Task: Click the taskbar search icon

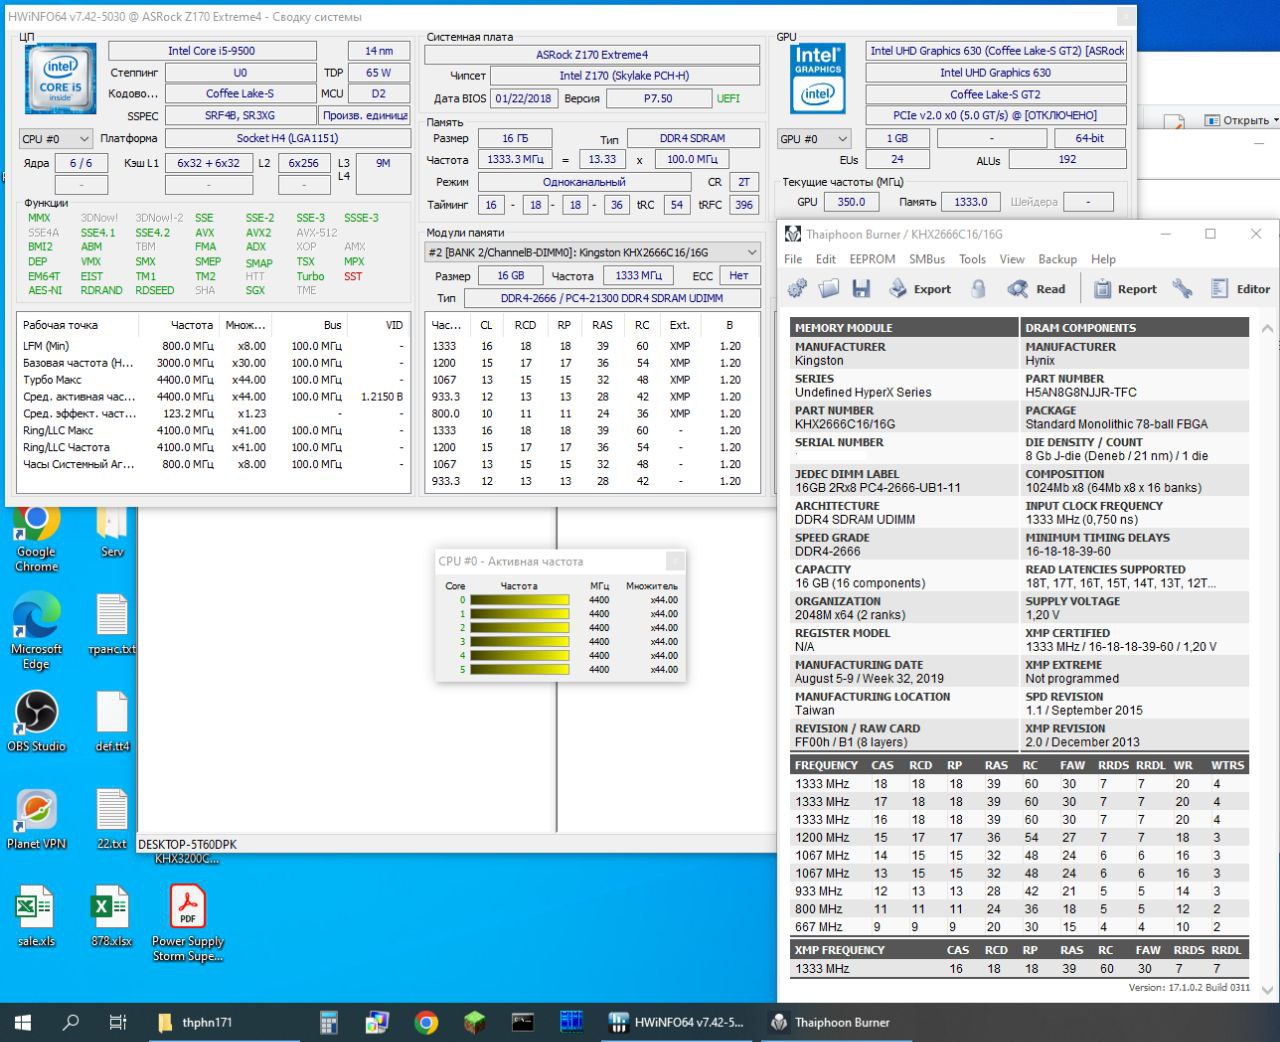Action: 71,1022
